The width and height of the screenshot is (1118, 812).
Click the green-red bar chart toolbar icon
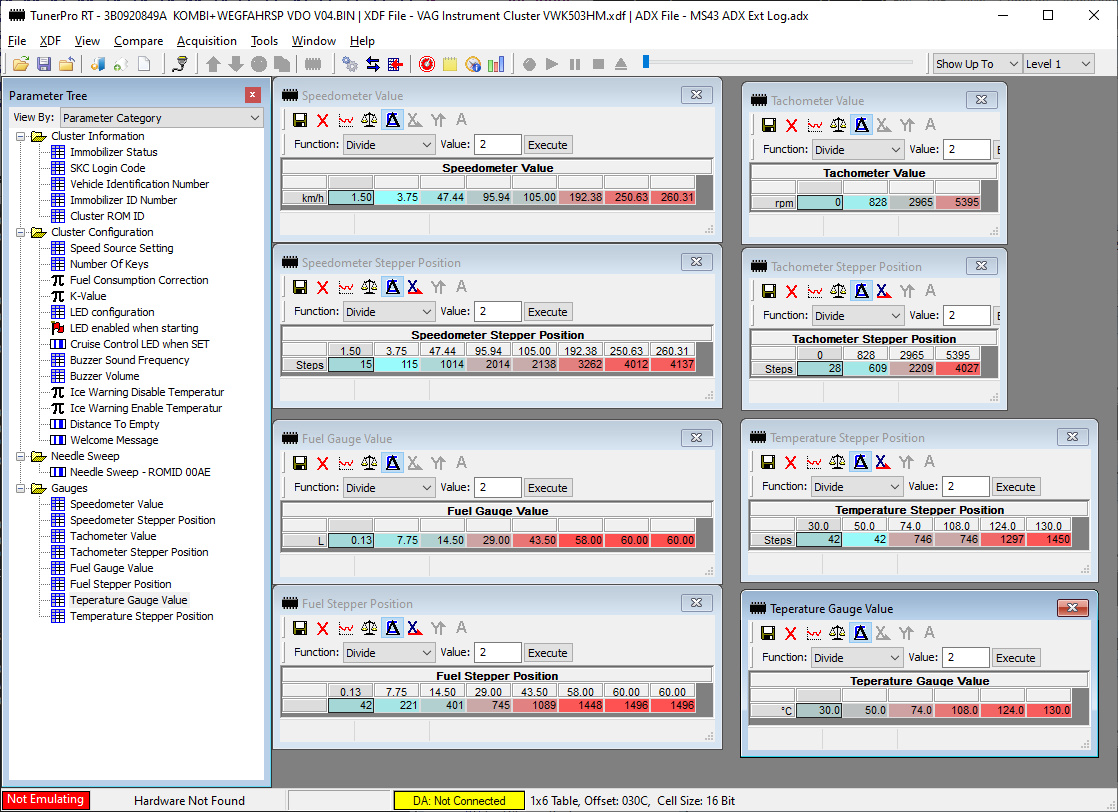point(496,64)
